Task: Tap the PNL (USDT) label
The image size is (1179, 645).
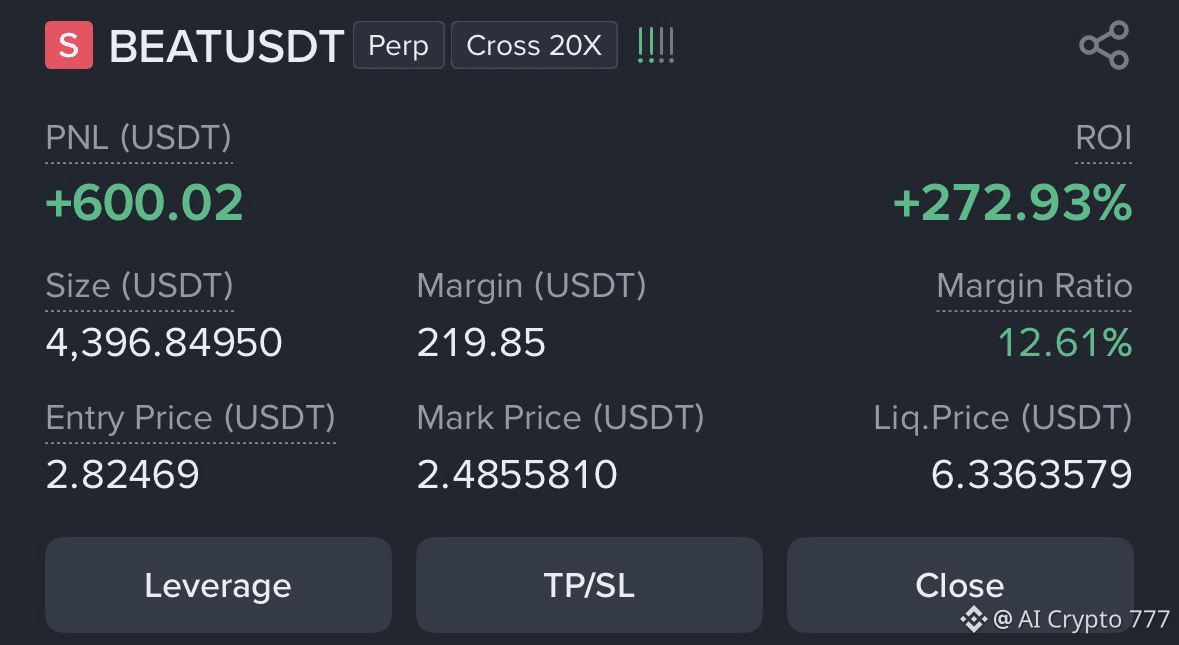Action: coord(138,138)
